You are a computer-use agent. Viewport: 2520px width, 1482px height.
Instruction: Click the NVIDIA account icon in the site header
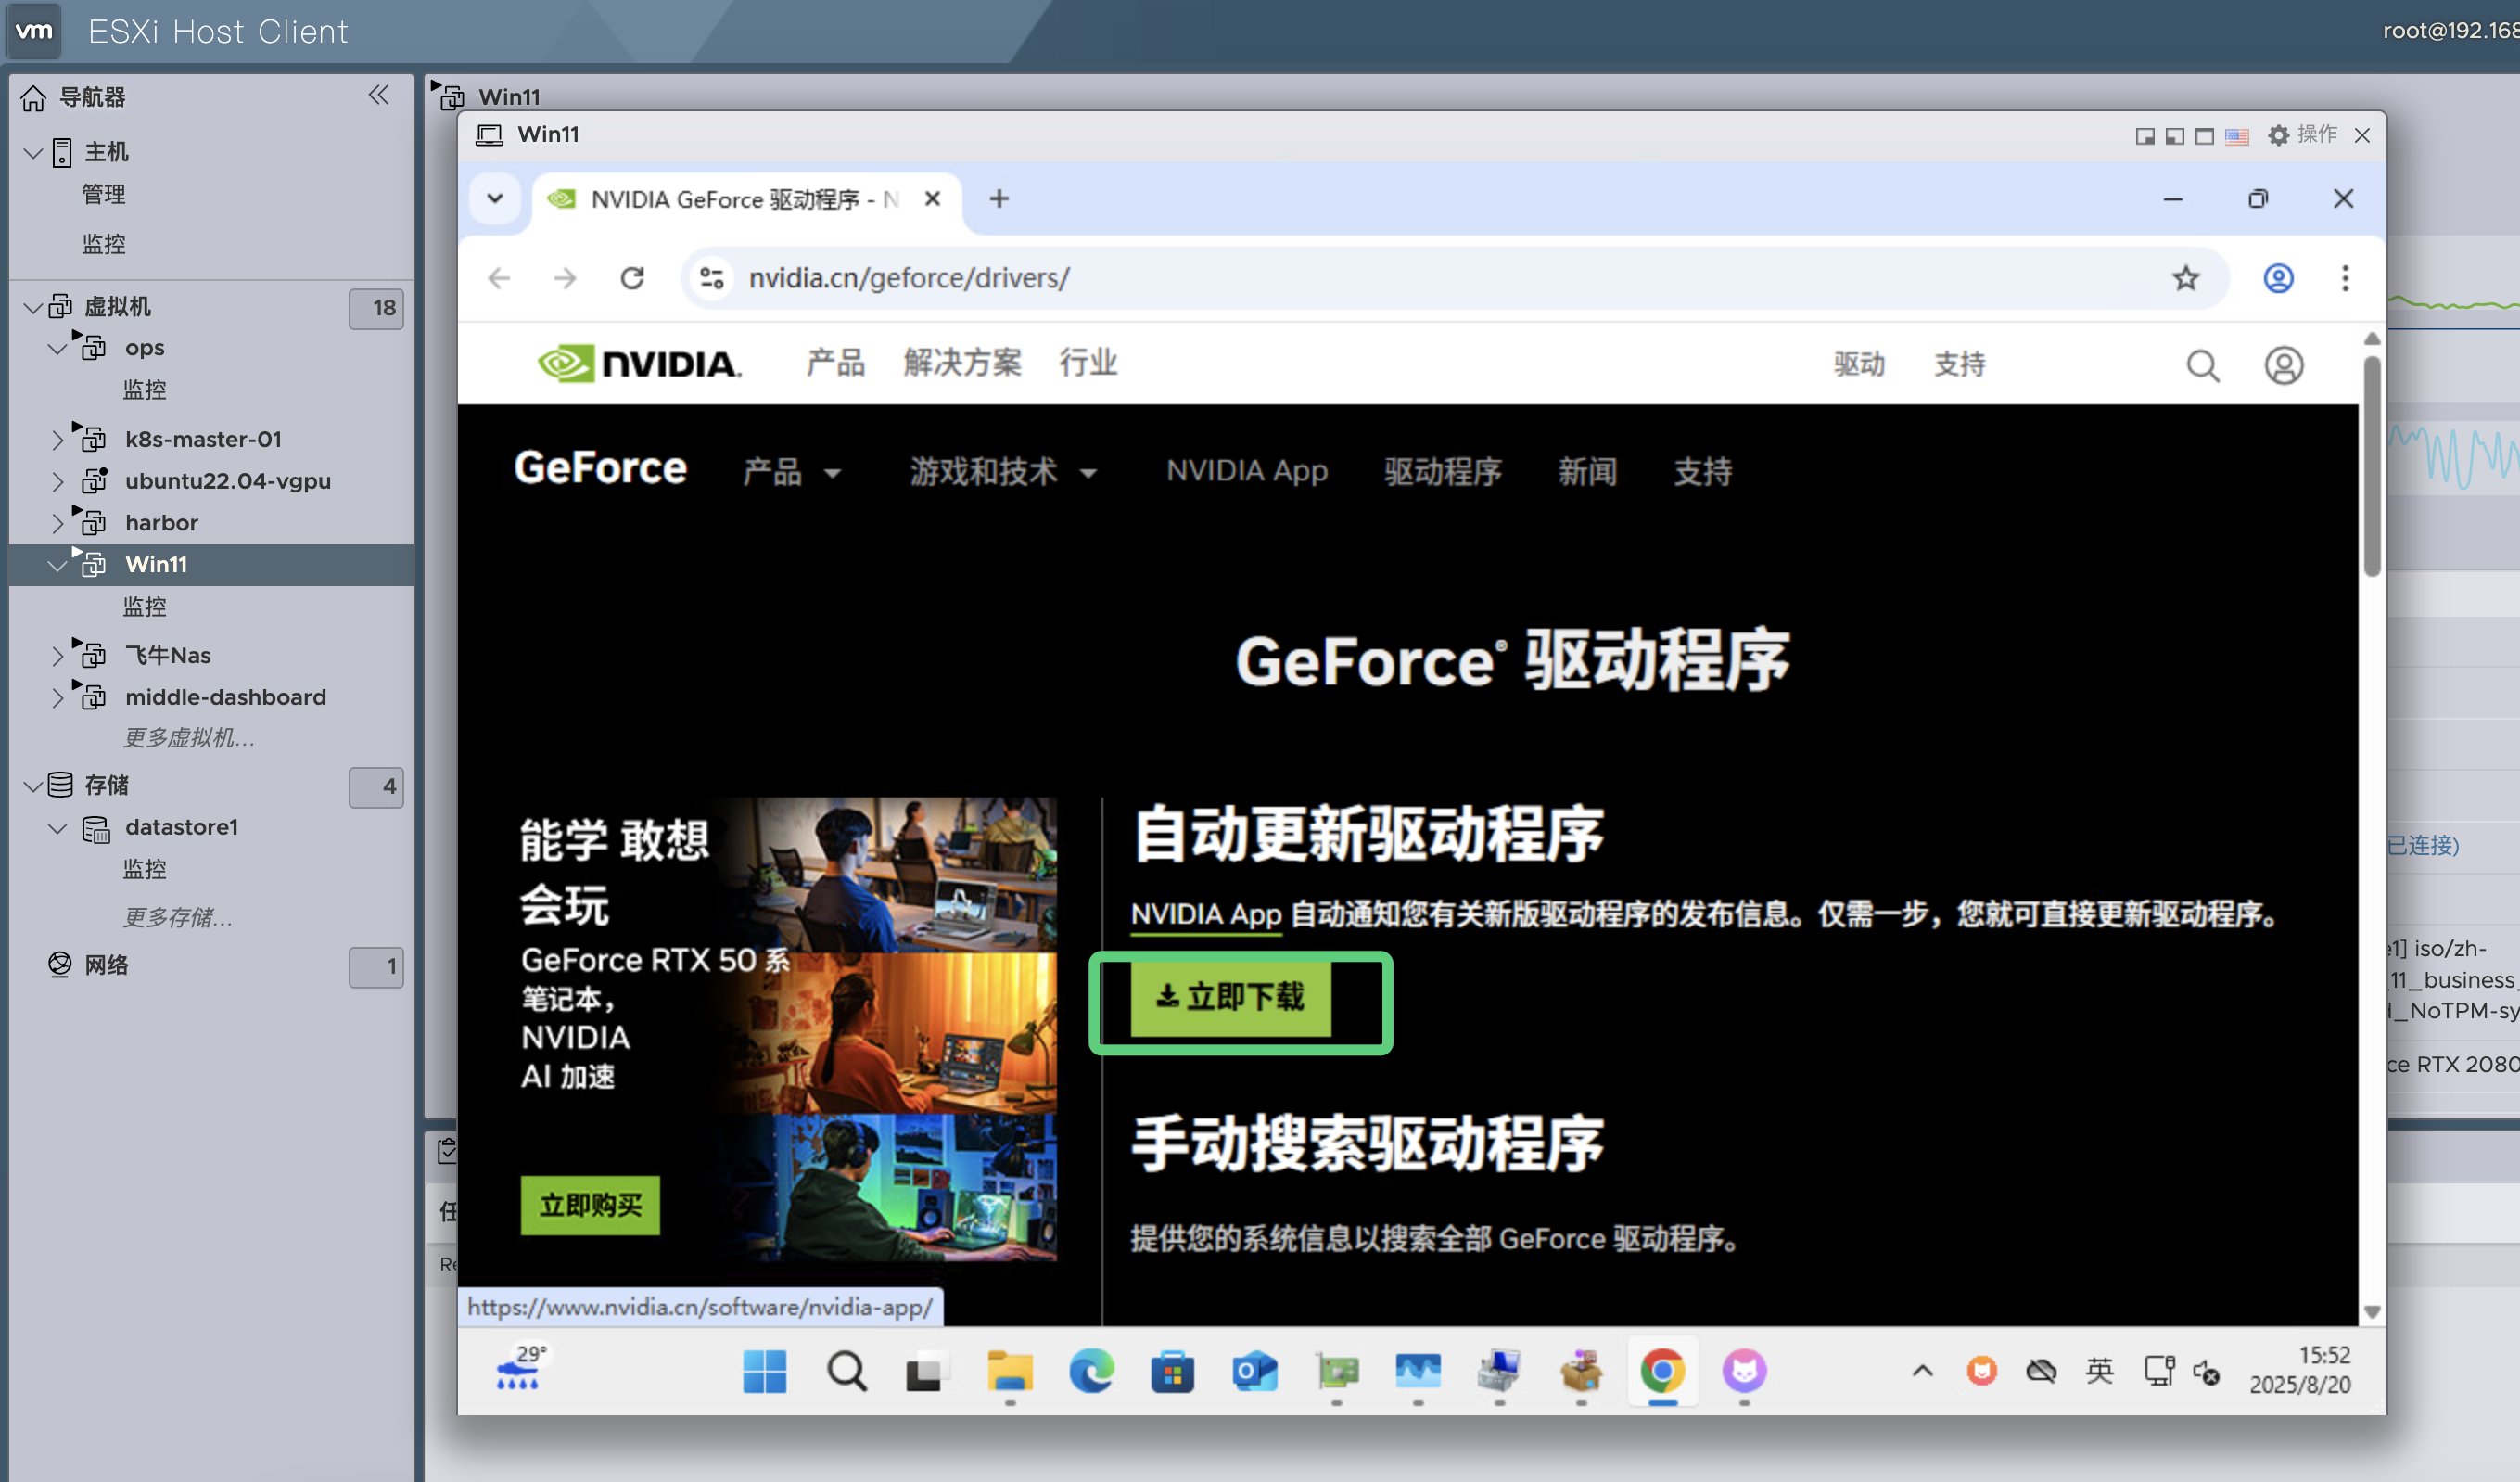click(2285, 365)
